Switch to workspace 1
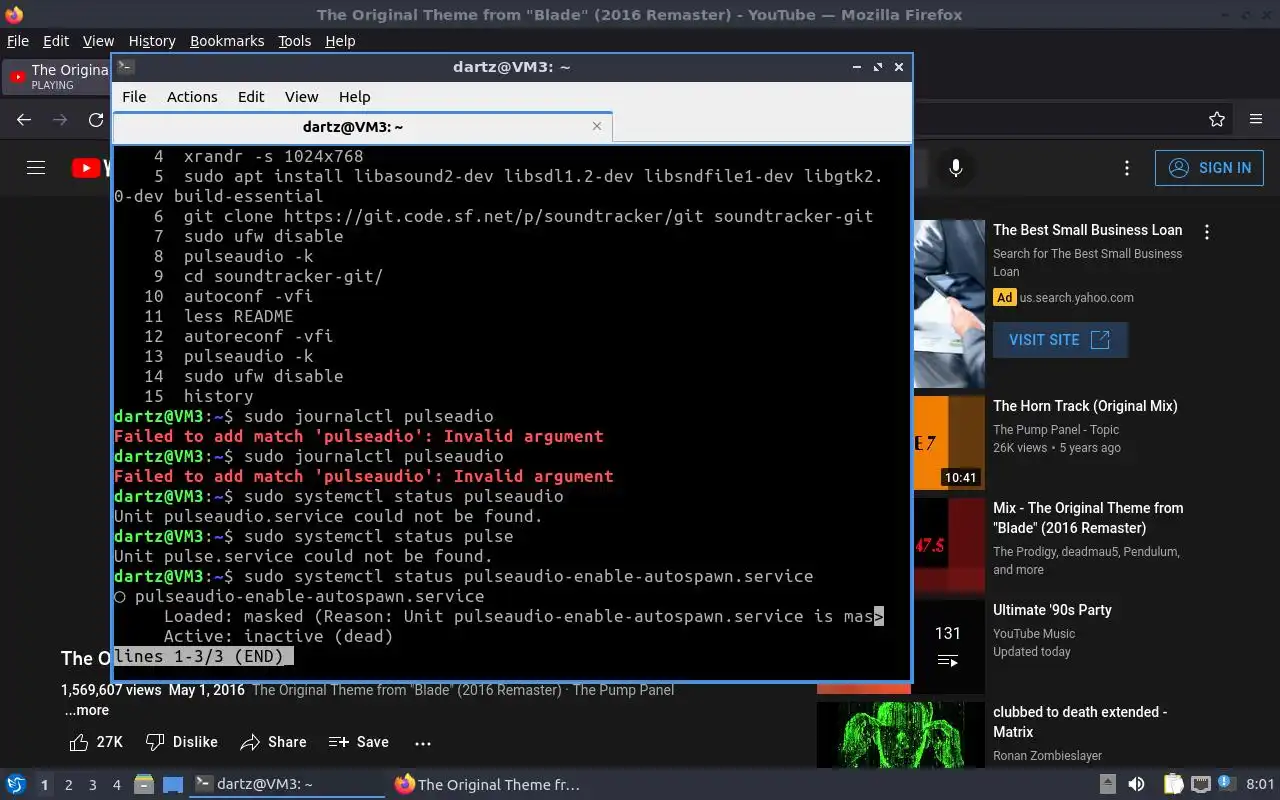 pyautogui.click(x=44, y=785)
